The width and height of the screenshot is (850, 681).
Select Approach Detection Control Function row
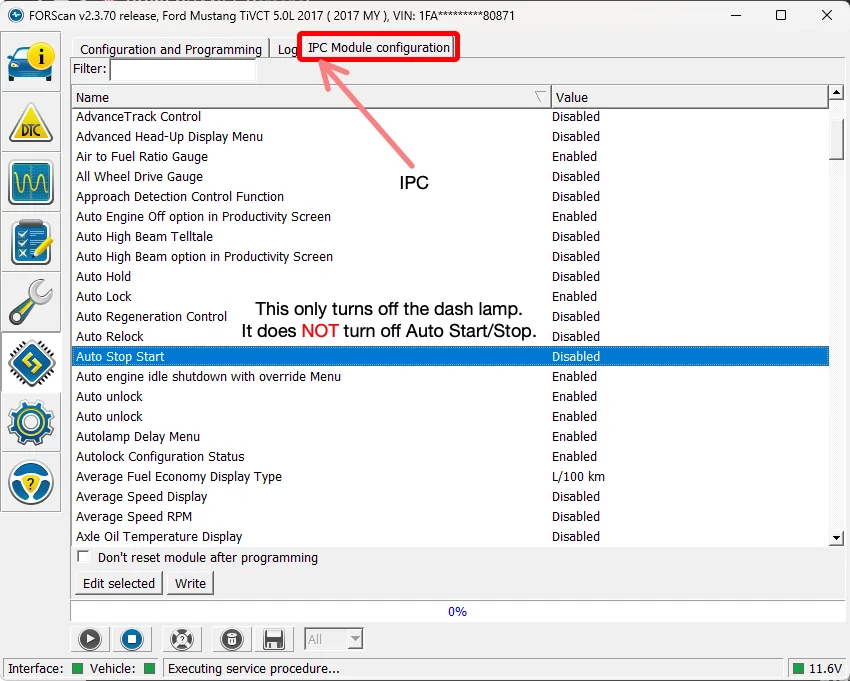click(x=450, y=196)
